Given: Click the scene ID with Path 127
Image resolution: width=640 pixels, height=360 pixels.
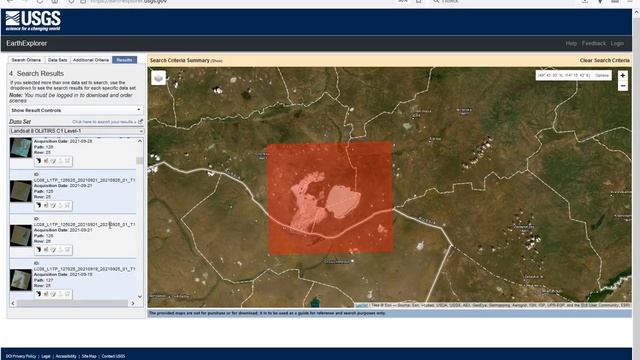Looking at the screenshot, I should (84, 269).
